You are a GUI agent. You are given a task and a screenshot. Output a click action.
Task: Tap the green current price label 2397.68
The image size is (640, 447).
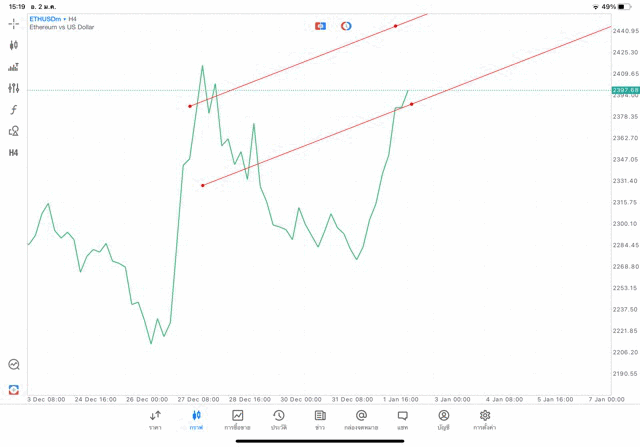point(625,90)
